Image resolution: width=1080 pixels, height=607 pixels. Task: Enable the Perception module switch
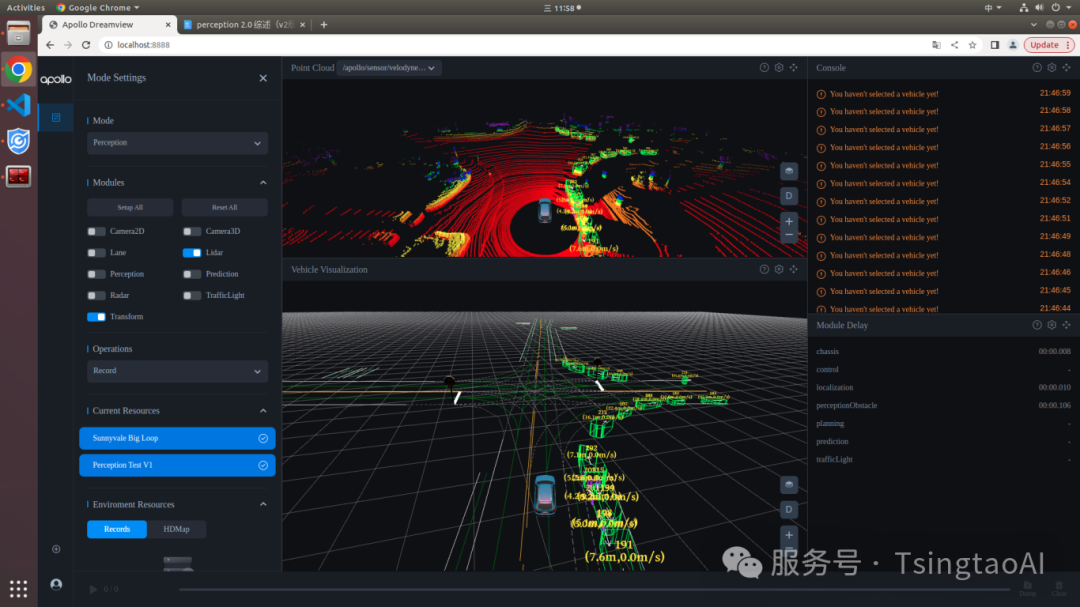coord(96,274)
